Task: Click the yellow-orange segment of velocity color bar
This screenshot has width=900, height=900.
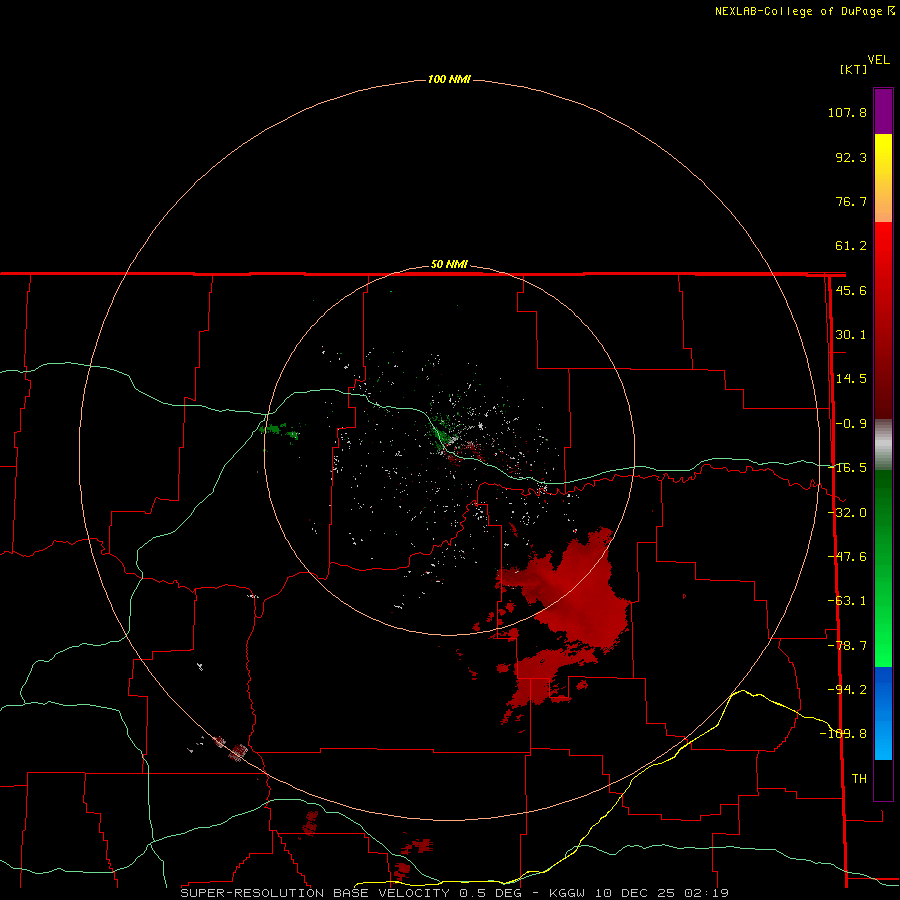Action: pos(883,178)
